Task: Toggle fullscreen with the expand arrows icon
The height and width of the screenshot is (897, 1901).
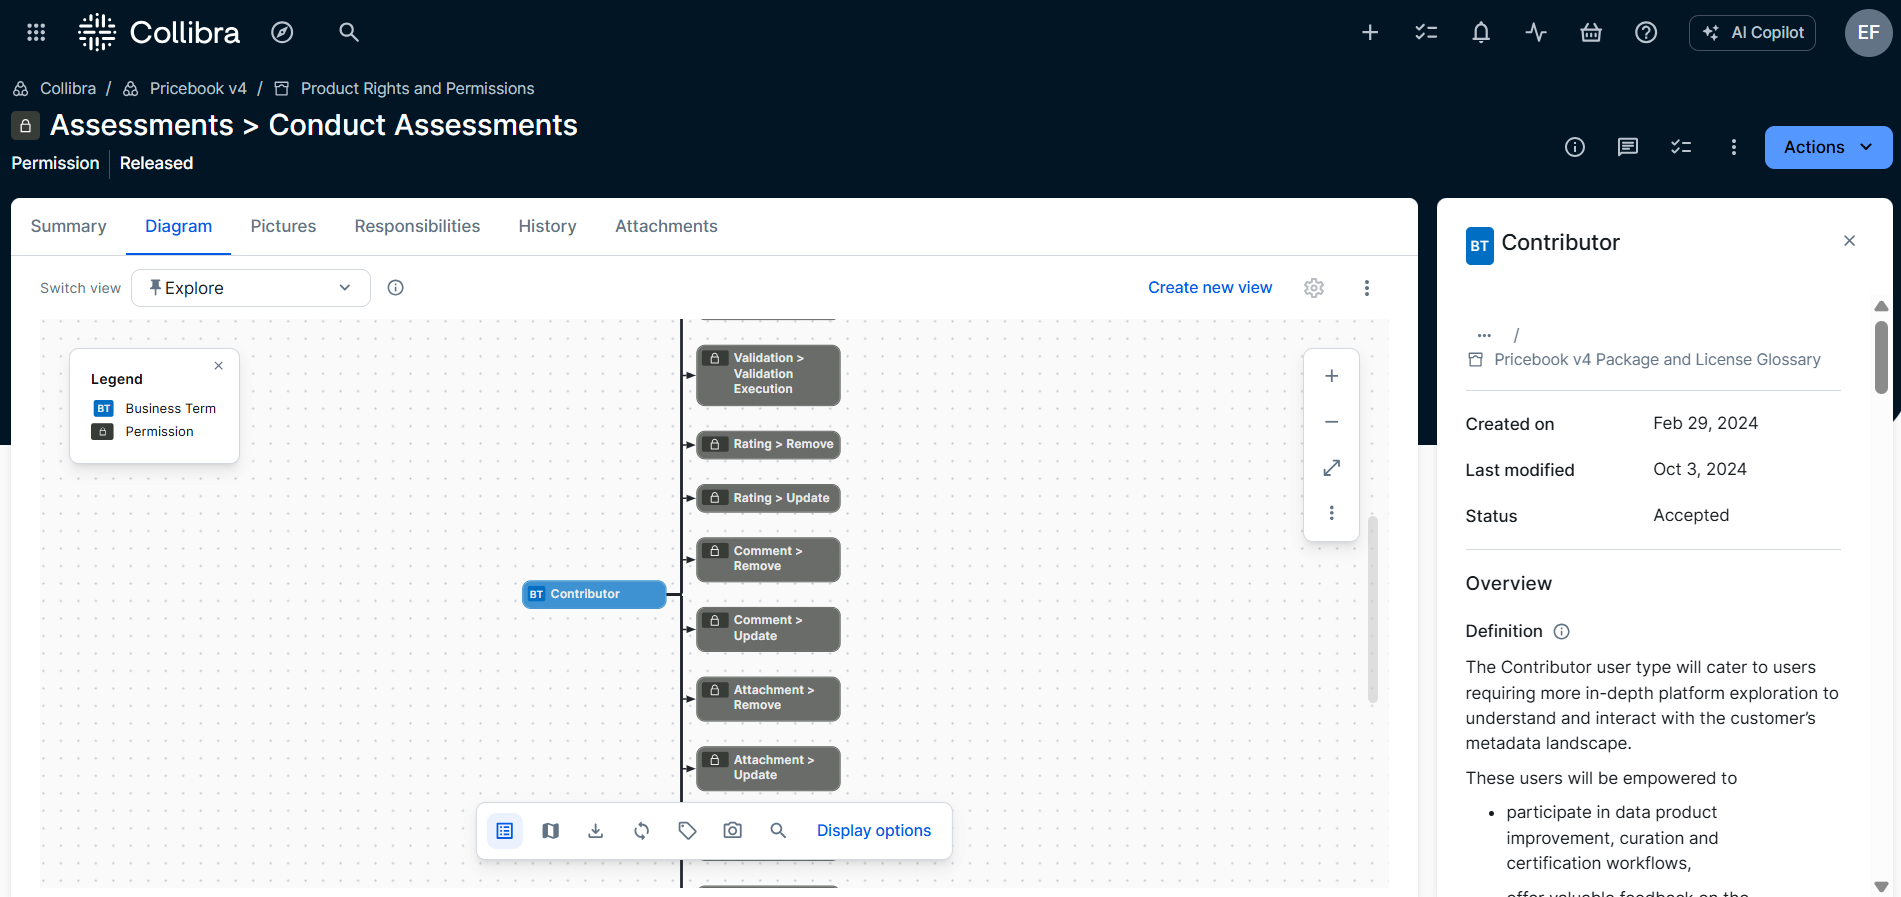Action: pos(1331,467)
